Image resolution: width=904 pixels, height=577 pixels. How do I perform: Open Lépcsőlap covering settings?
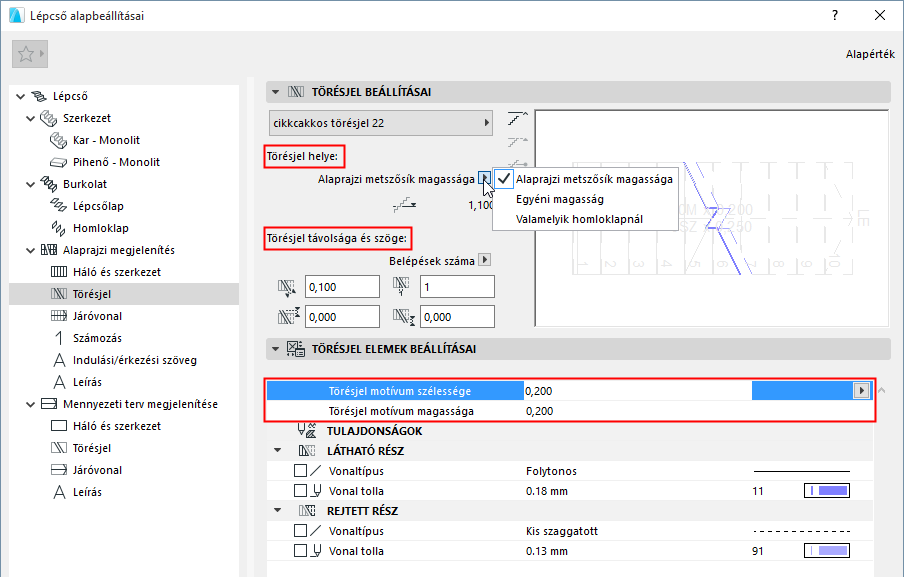tap(98, 206)
